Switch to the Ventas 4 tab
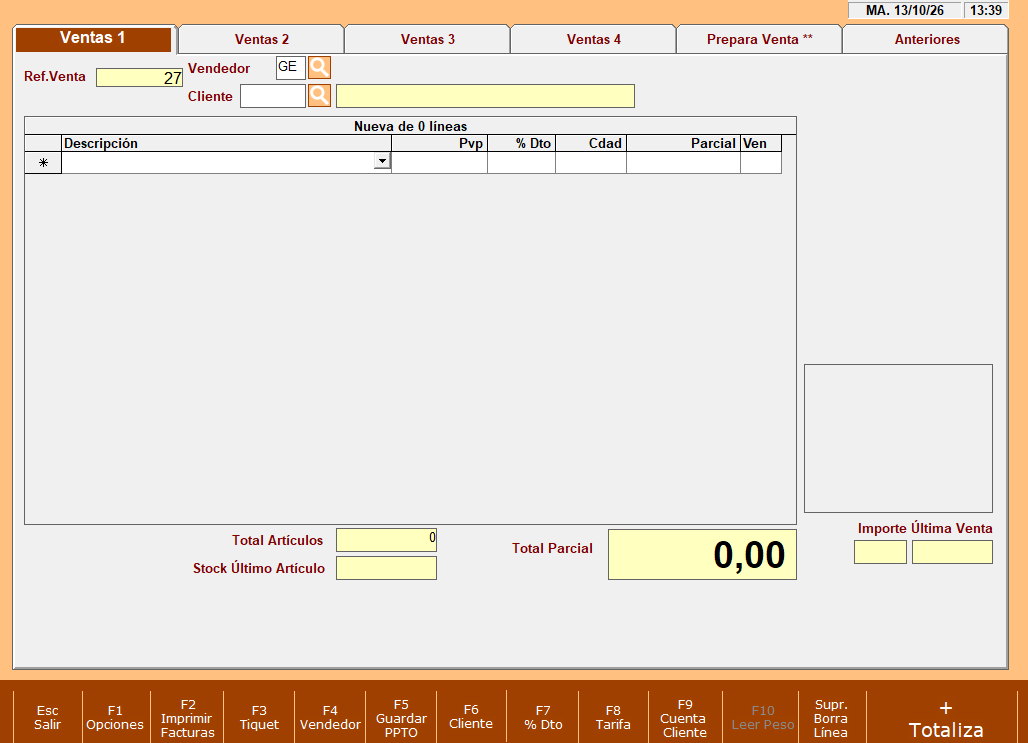The width and height of the screenshot is (1028, 743). coord(593,39)
